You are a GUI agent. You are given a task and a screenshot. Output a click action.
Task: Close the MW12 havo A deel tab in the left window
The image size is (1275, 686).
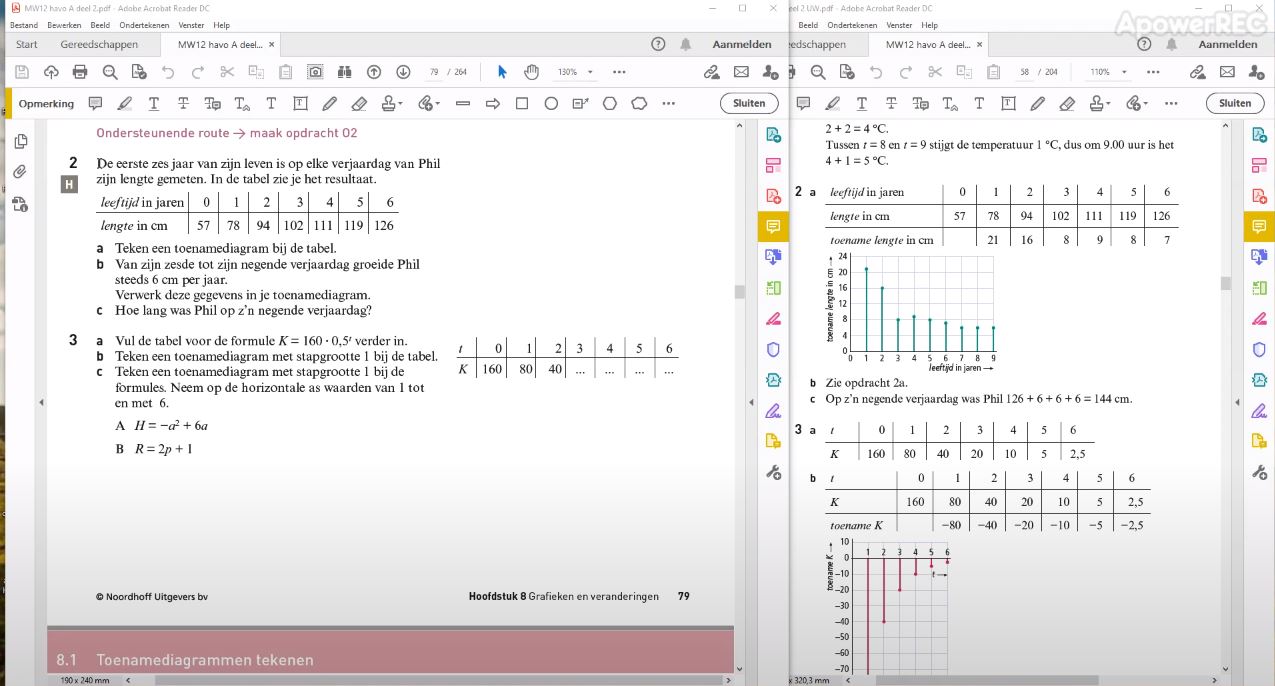point(272,44)
